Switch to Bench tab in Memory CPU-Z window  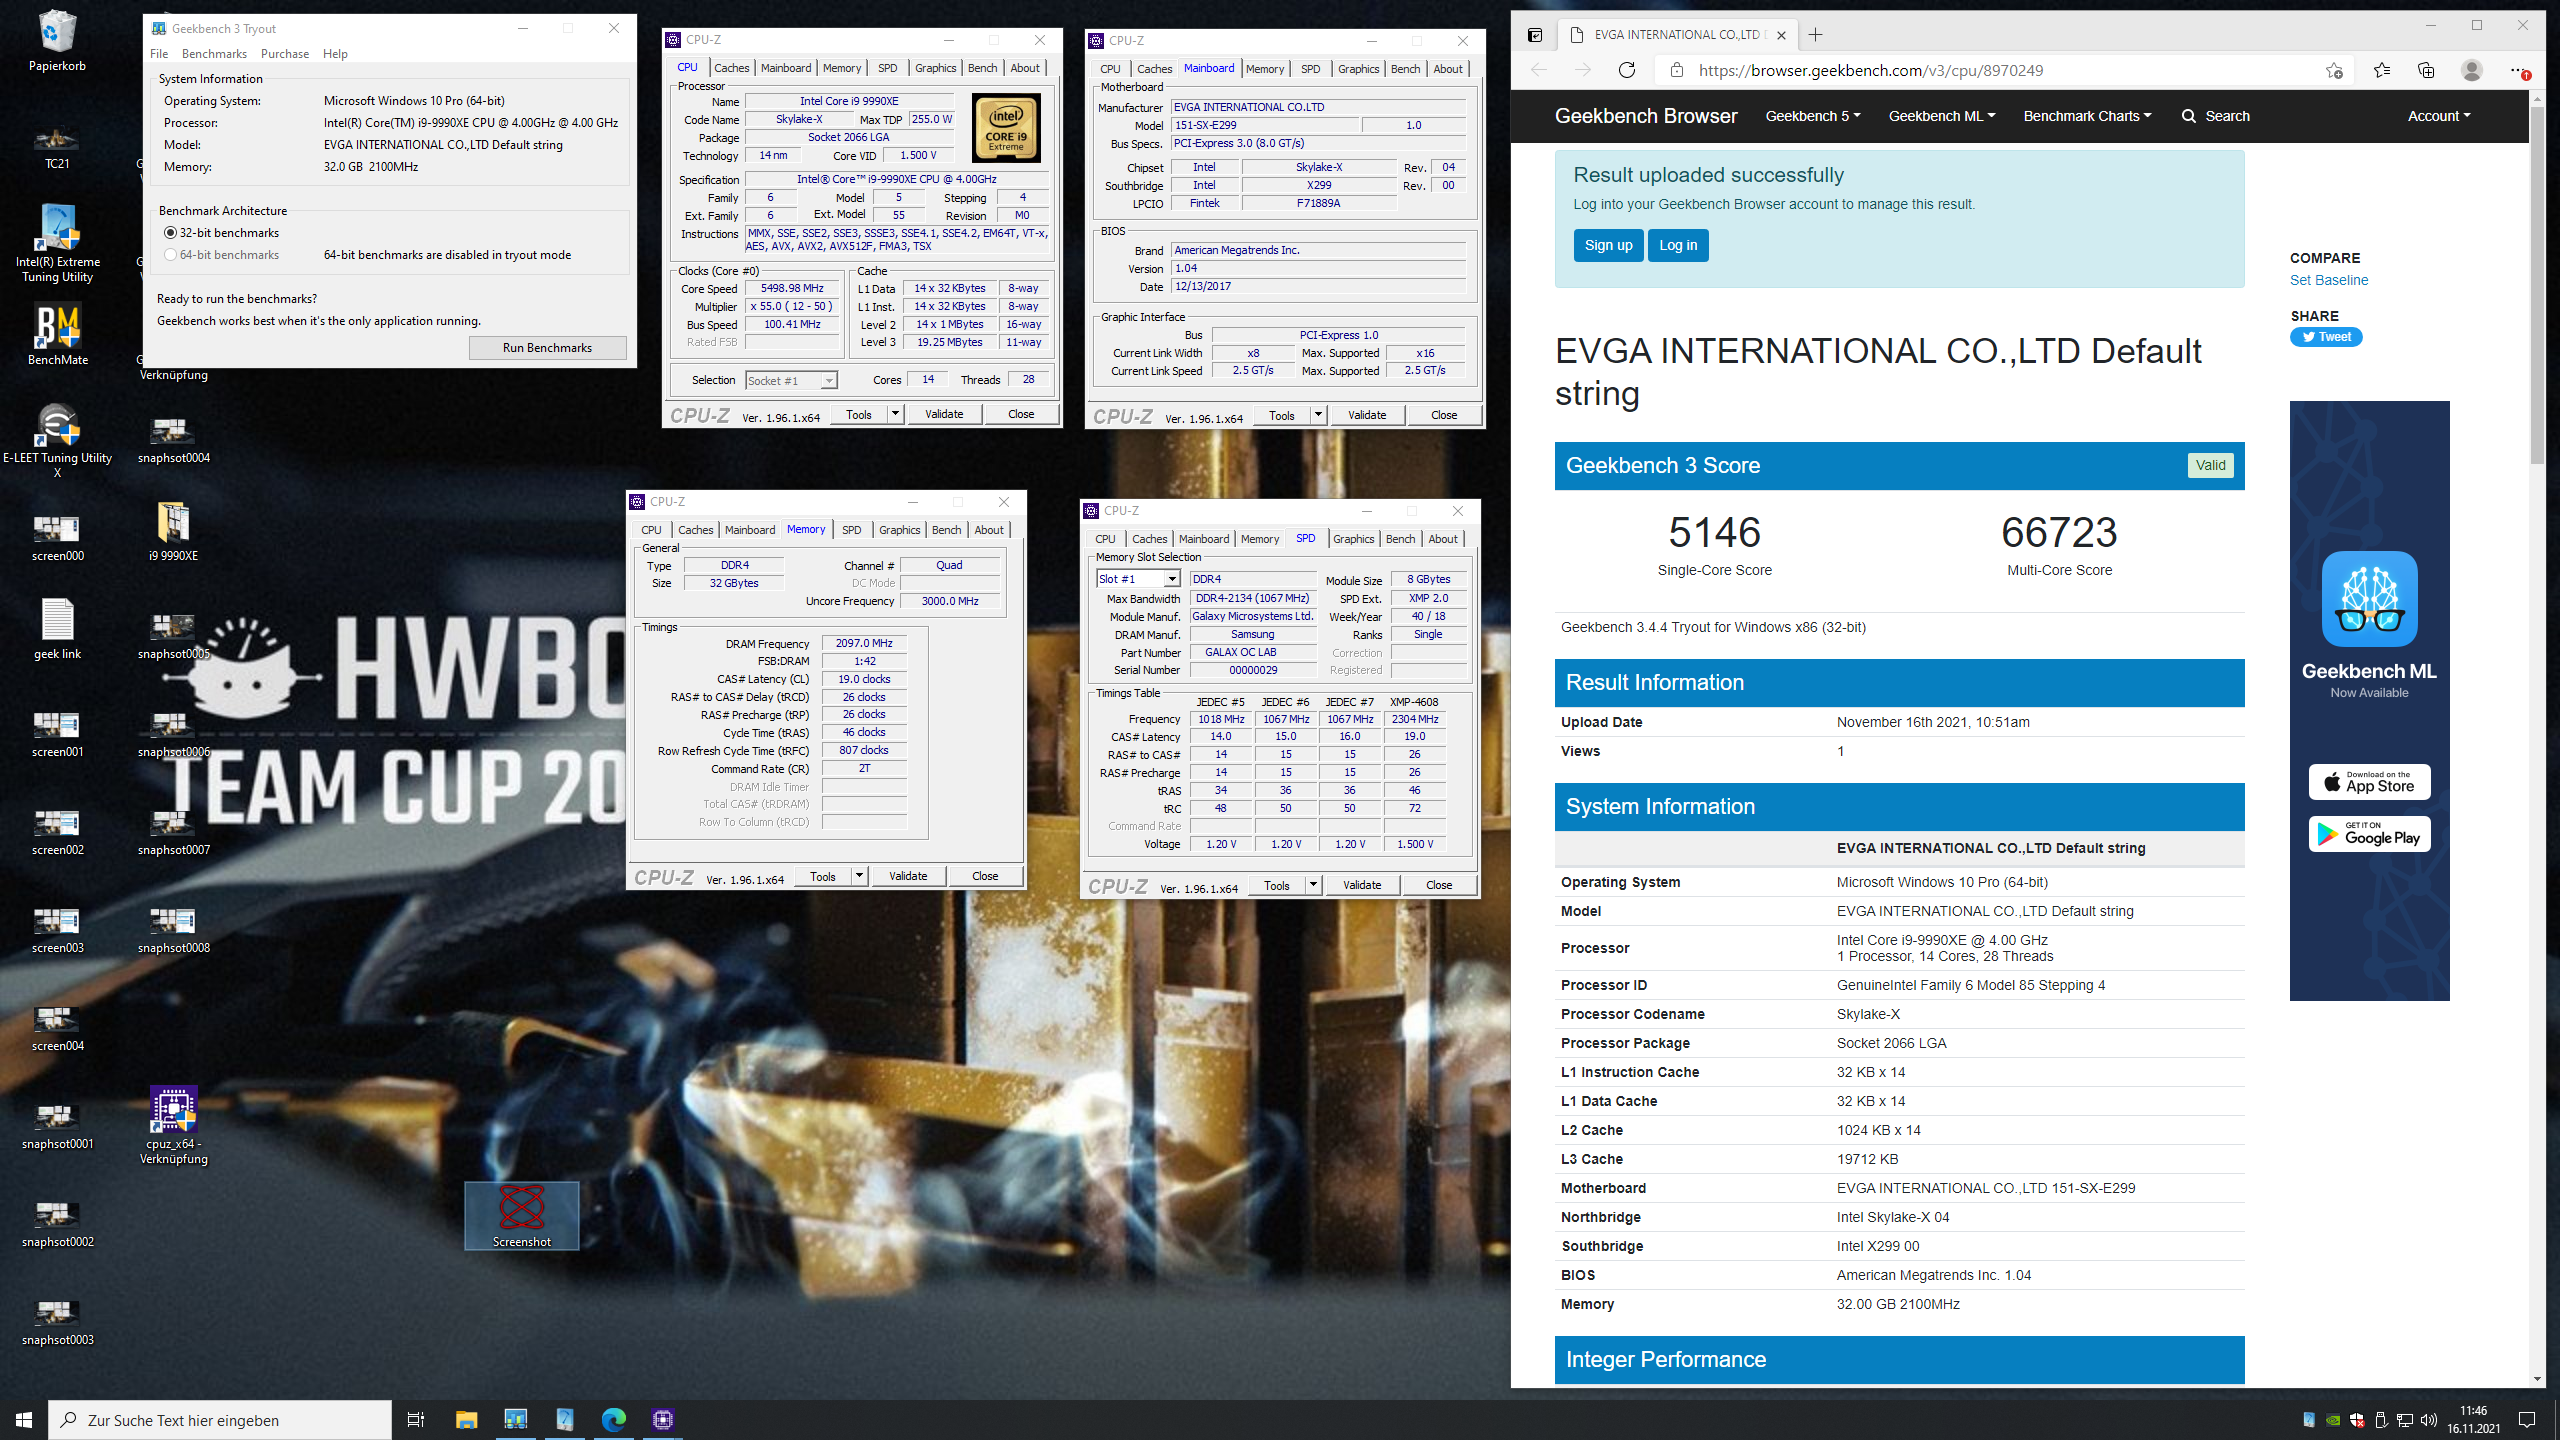pyautogui.click(x=946, y=530)
